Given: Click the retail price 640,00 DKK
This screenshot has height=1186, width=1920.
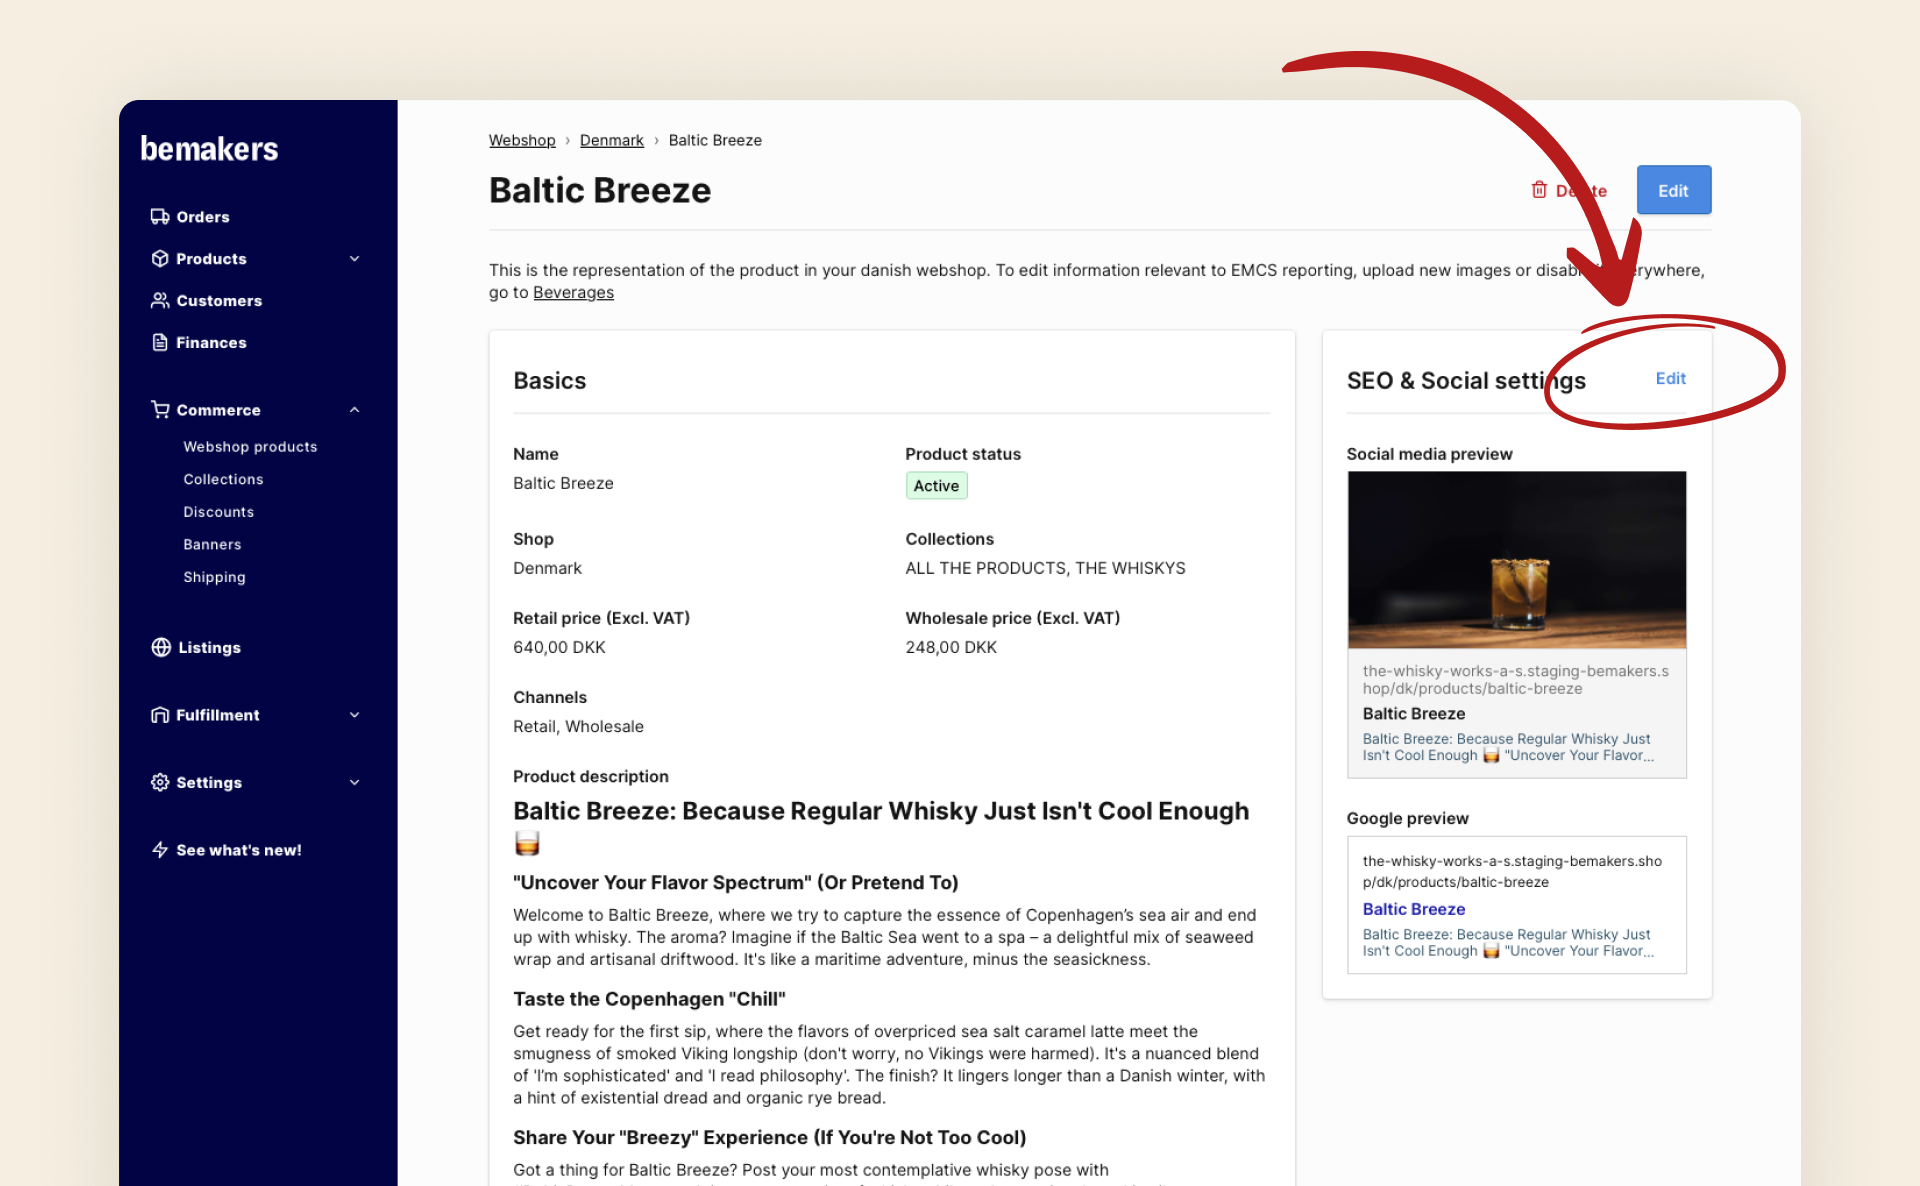Looking at the screenshot, I should 559,647.
